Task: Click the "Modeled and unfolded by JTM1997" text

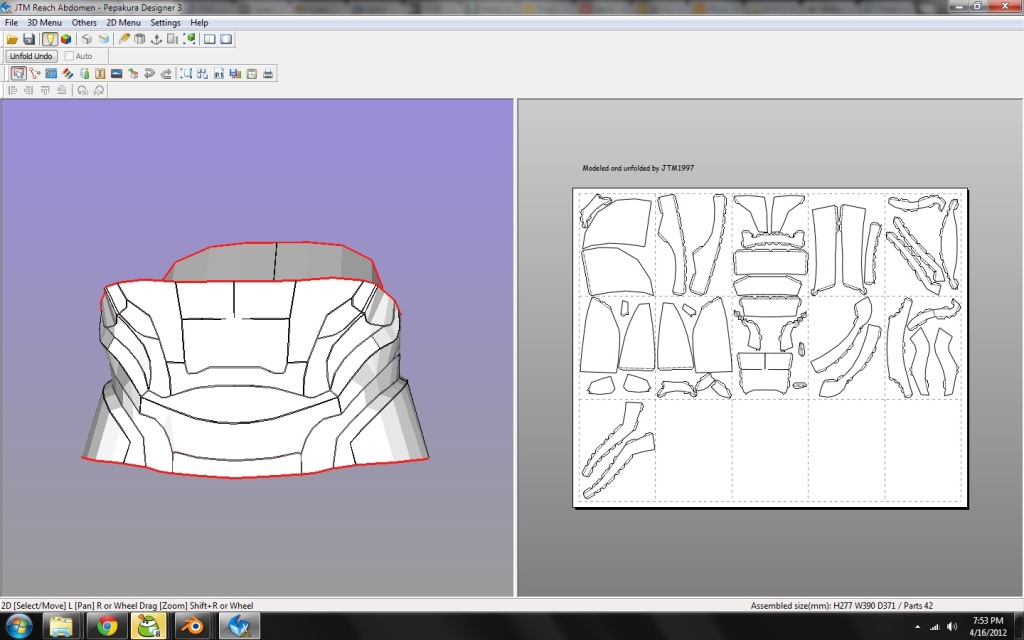Action: 638,168
